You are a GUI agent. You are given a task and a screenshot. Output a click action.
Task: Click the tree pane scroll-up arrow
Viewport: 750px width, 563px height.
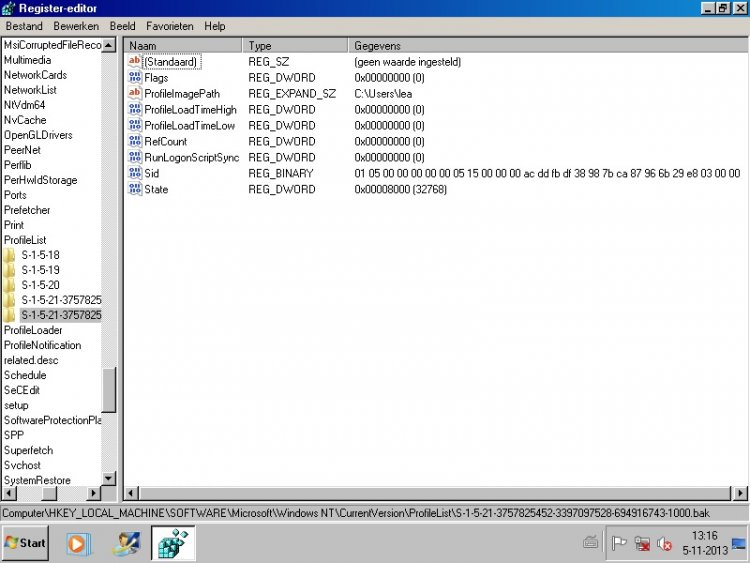tap(109, 45)
